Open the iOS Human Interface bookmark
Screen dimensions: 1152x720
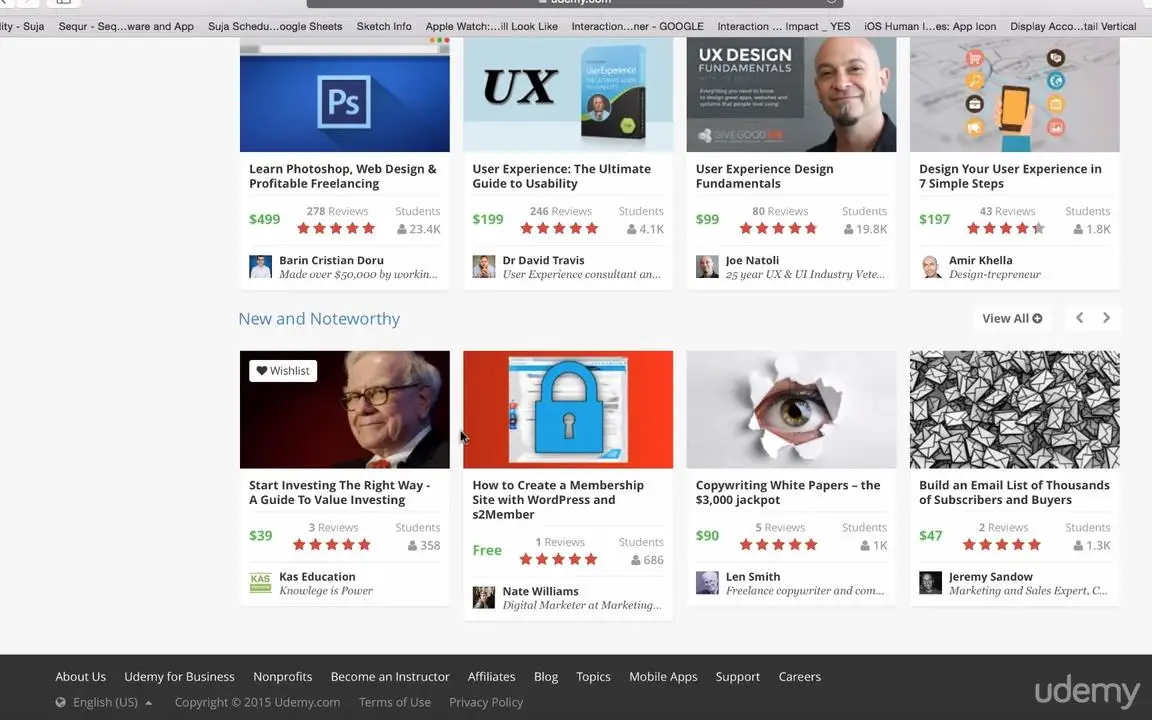click(x=930, y=26)
